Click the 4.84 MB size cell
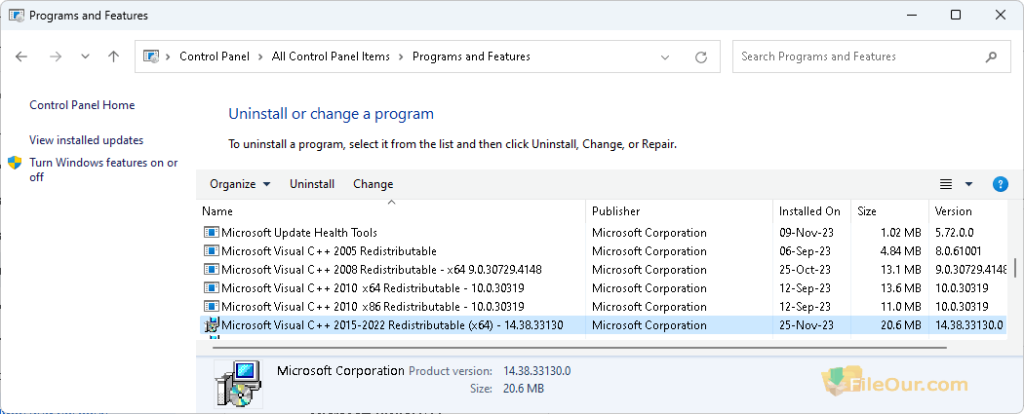This screenshot has width=1024, height=414. pyautogui.click(x=899, y=251)
